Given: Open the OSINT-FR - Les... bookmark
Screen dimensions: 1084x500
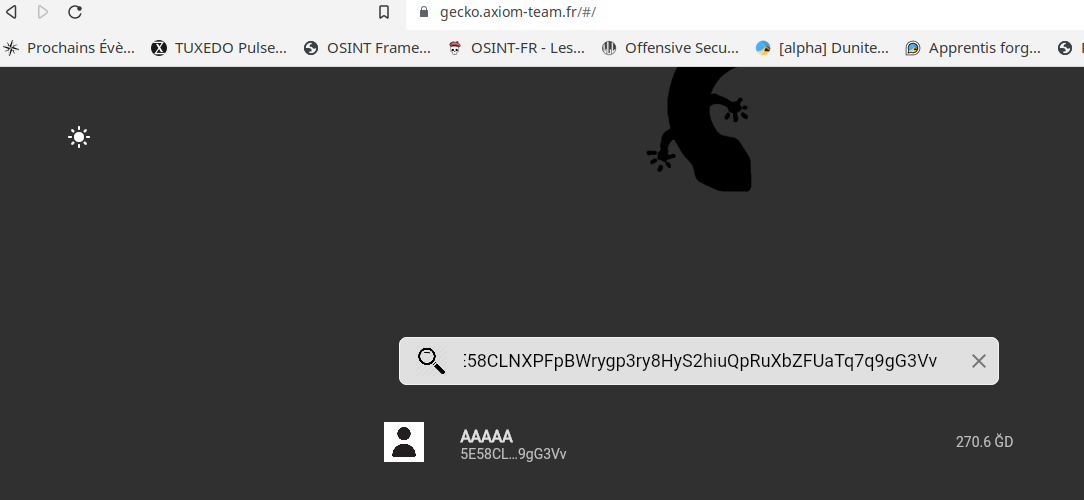Looking at the screenshot, I should (x=516, y=48).
